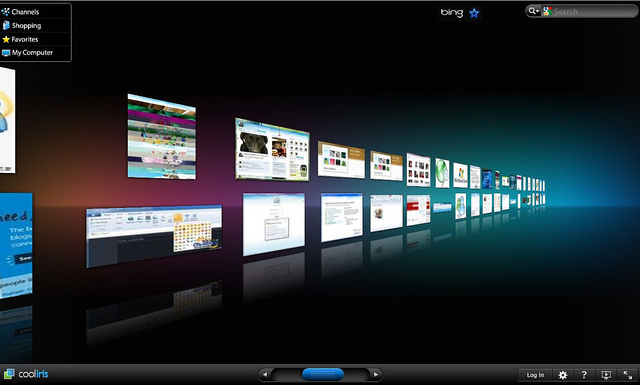Image resolution: width=640 pixels, height=385 pixels.
Task: Click the blue favorite star beside bing
Action: point(474,13)
